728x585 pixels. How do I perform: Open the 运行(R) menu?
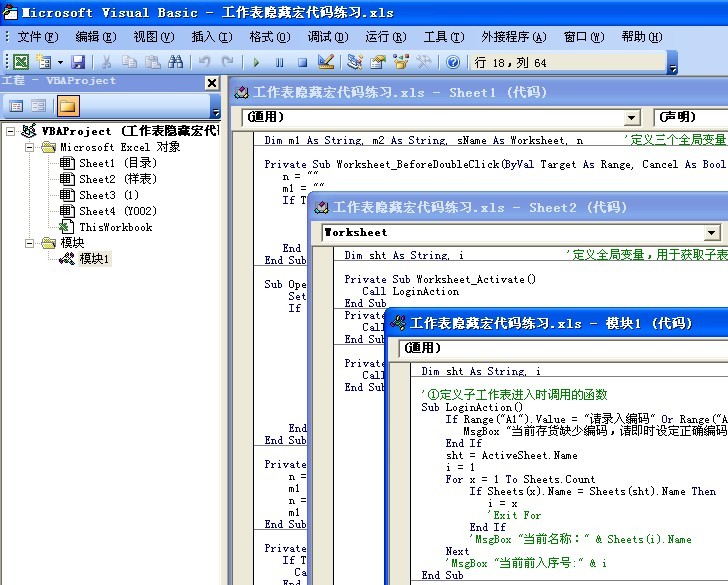(386, 36)
